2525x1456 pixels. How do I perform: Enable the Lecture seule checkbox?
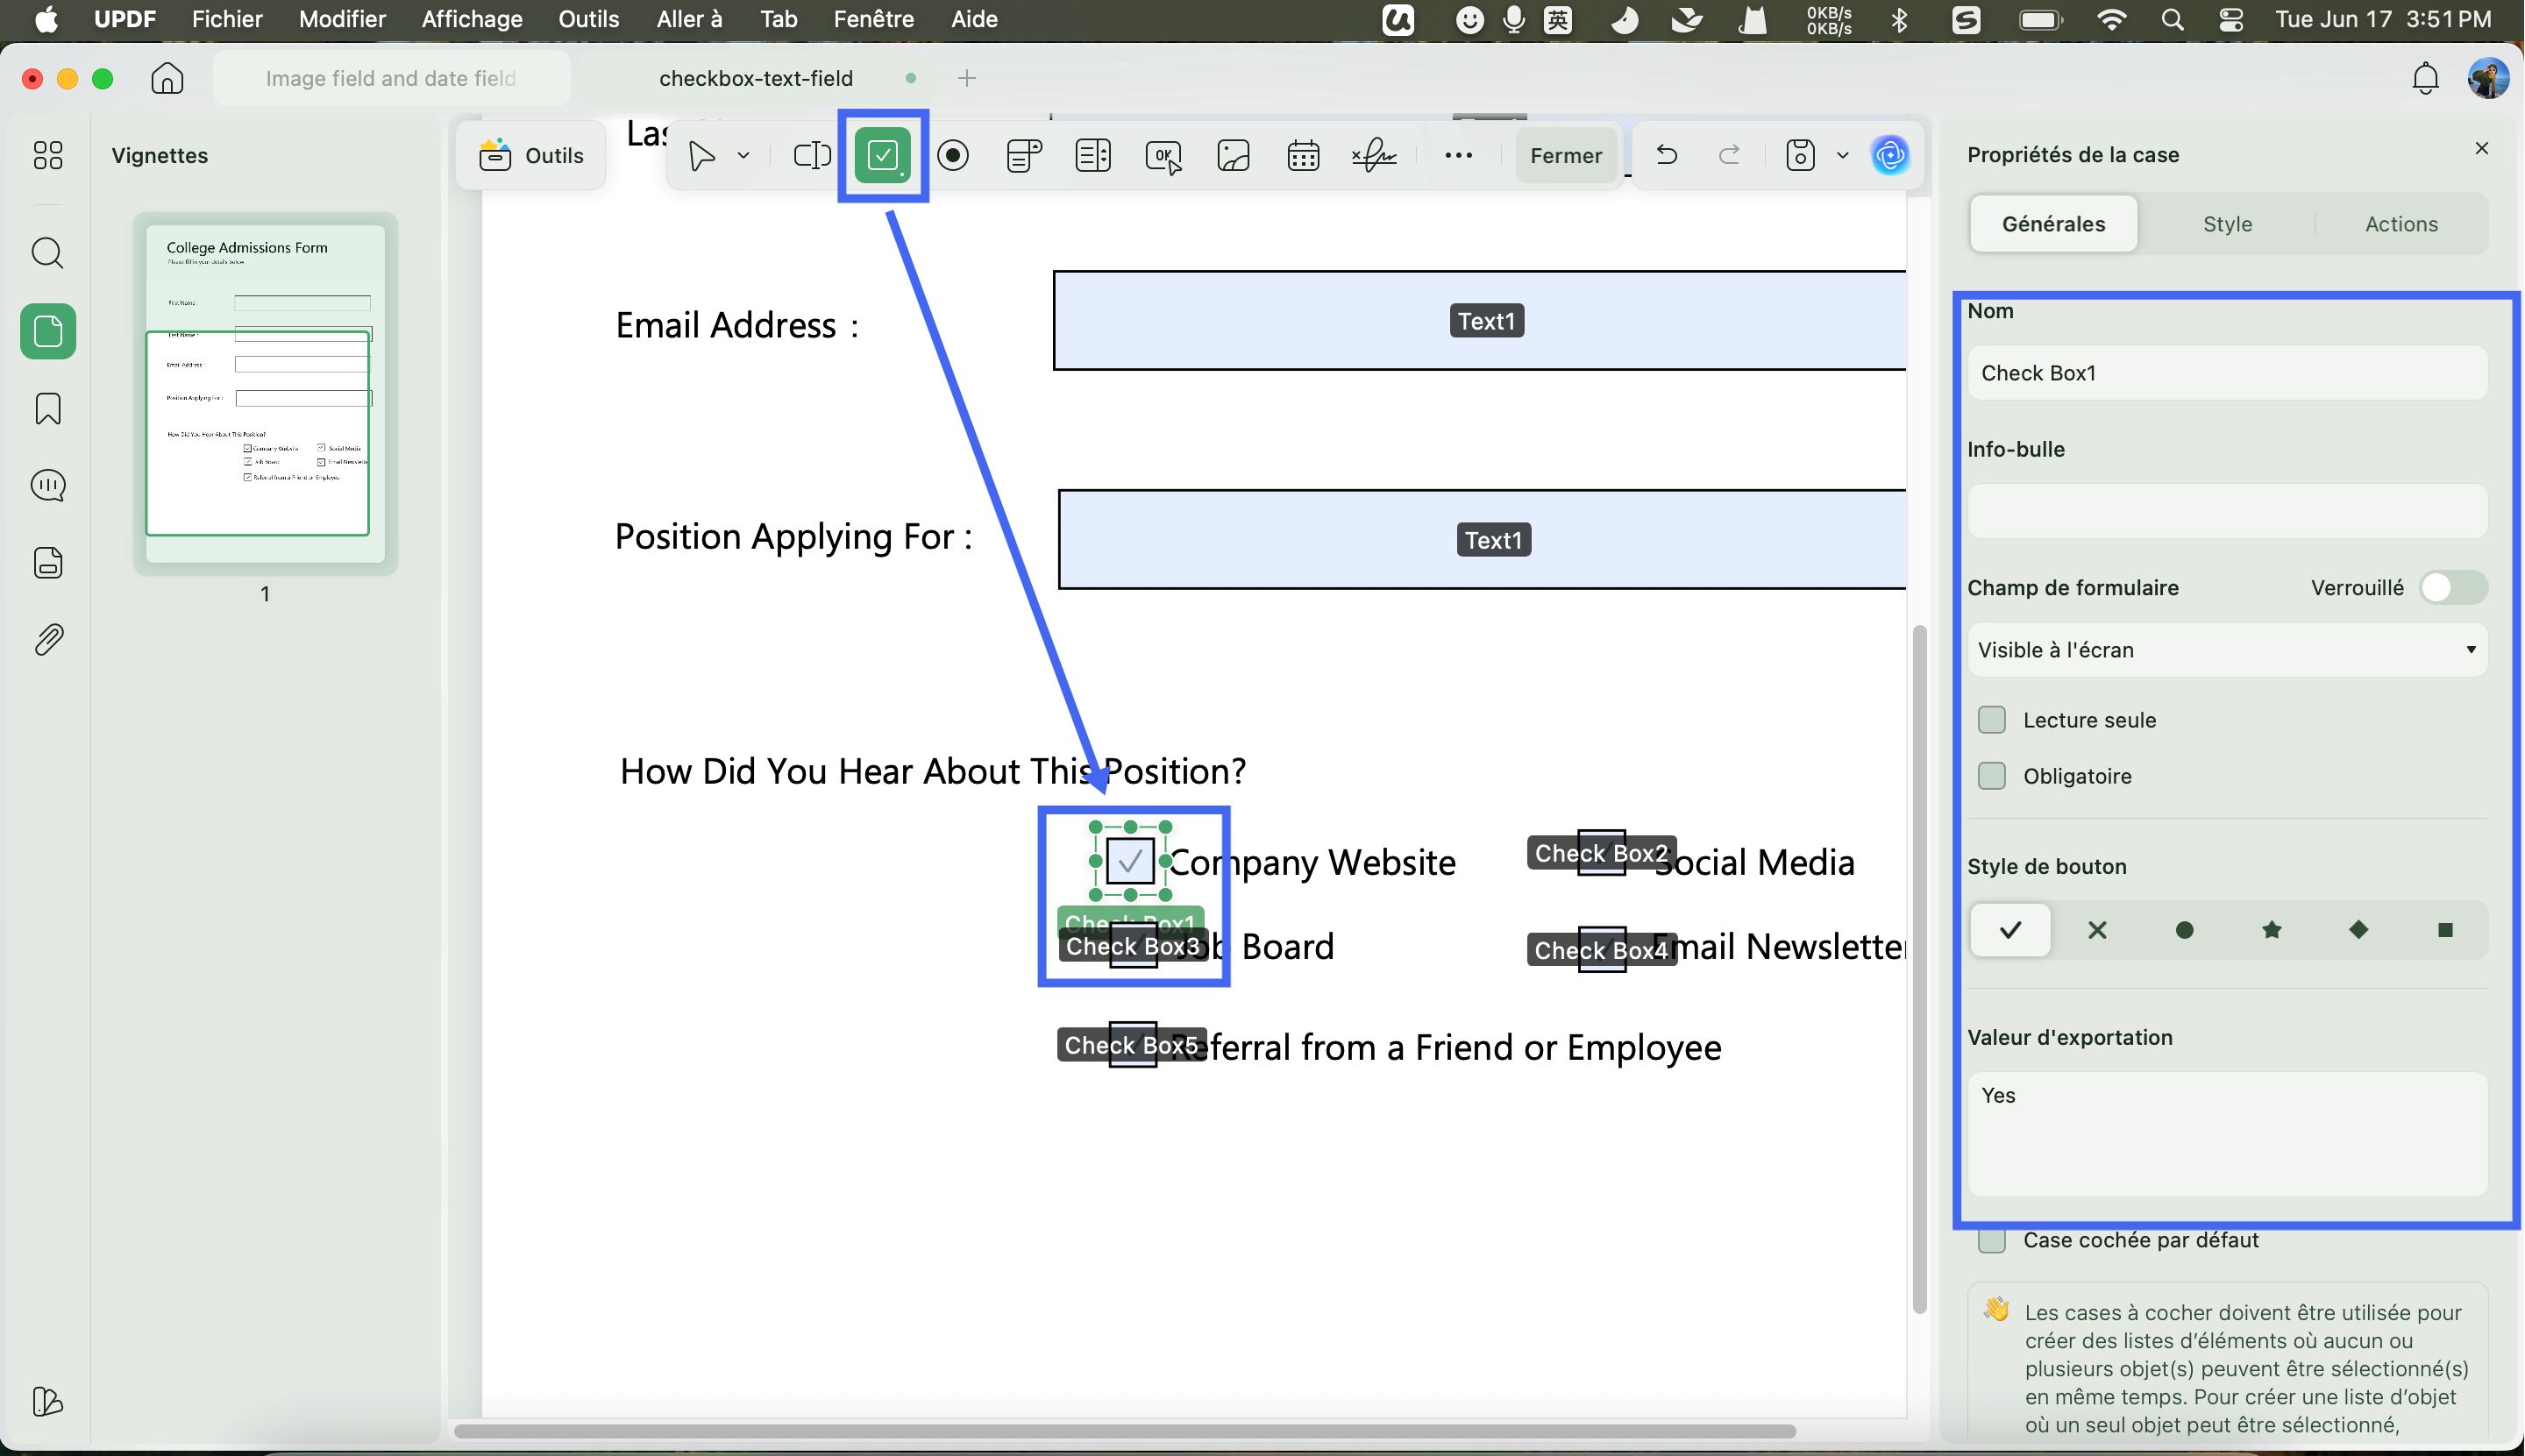[1992, 720]
